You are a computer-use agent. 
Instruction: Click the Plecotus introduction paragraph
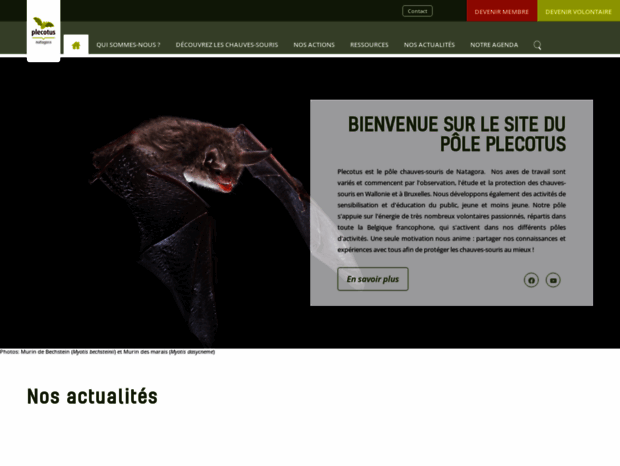pyautogui.click(x=452, y=211)
